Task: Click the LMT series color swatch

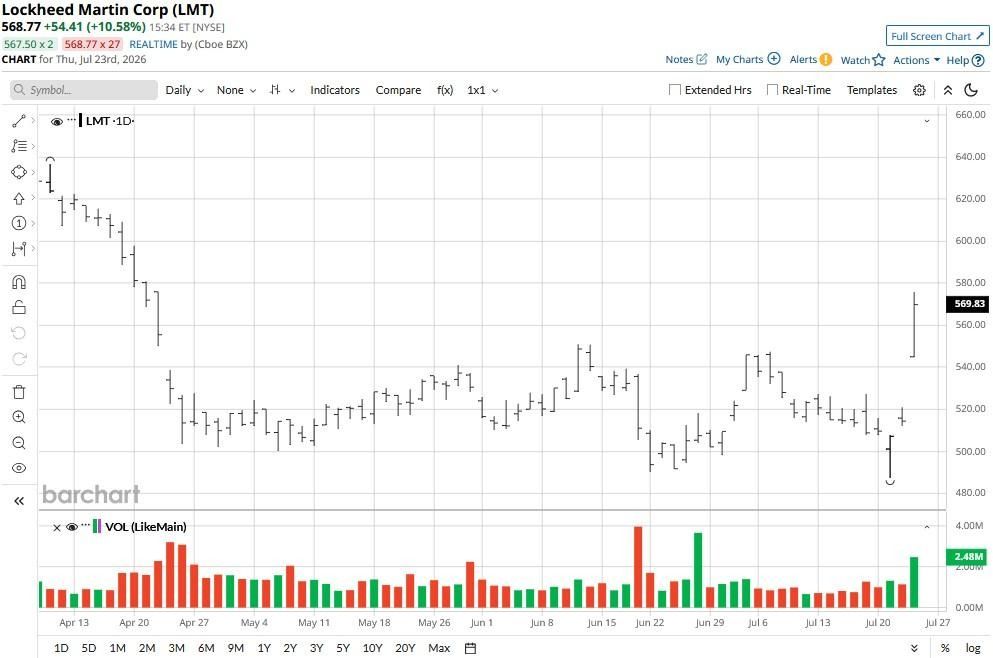Action: click(80, 120)
